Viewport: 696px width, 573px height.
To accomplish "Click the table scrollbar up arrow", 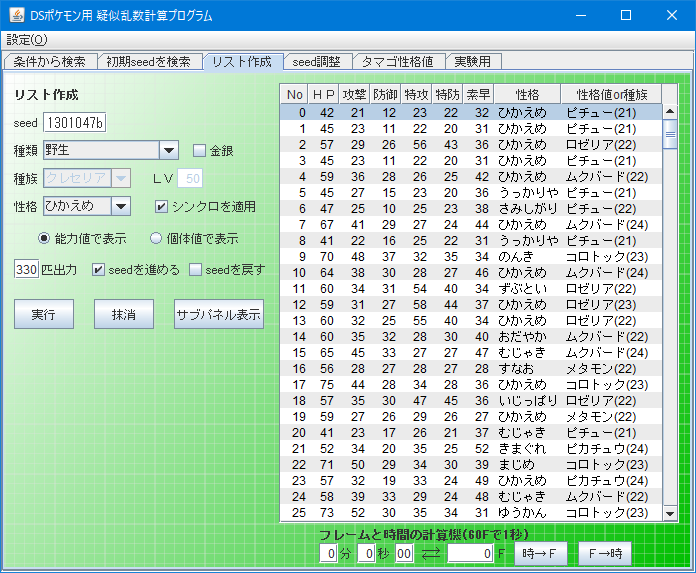I will click(x=670, y=112).
